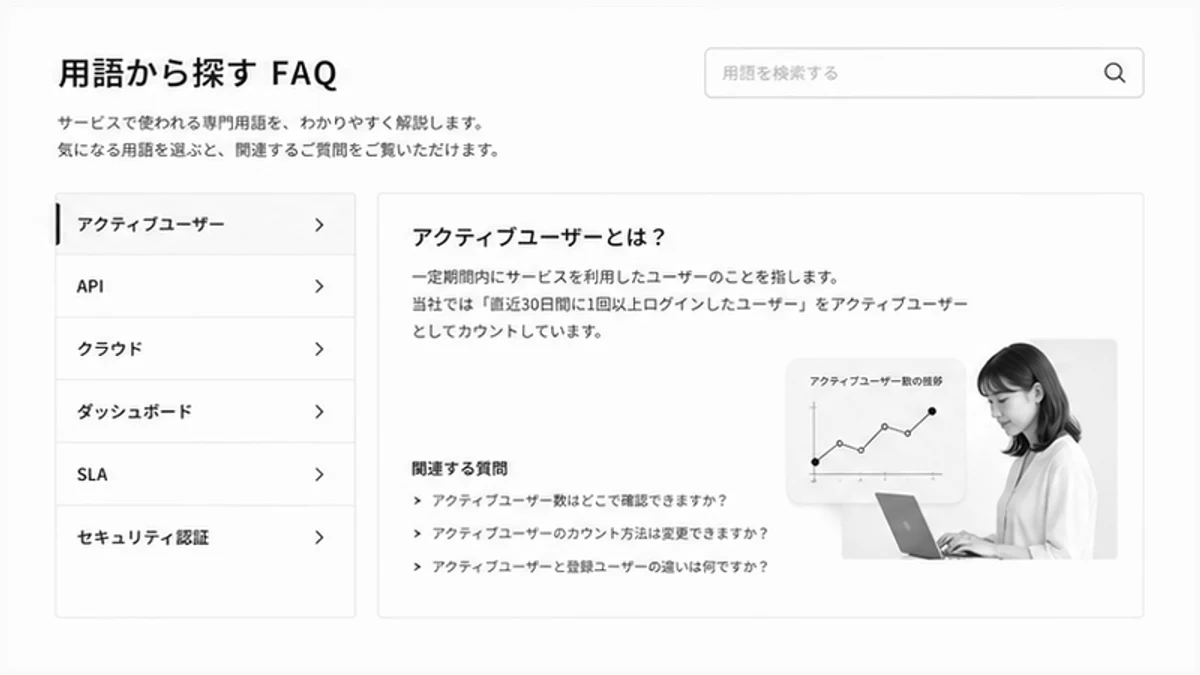The image size is (1200, 675).
Task: Open question about カウント方法 change
Action: [600, 534]
